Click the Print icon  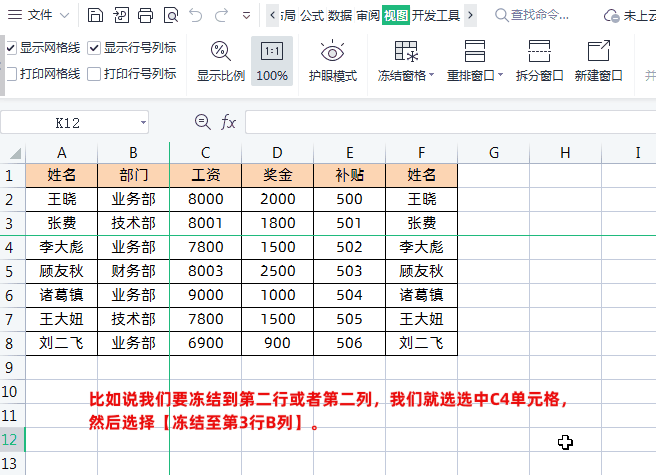click(146, 15)
